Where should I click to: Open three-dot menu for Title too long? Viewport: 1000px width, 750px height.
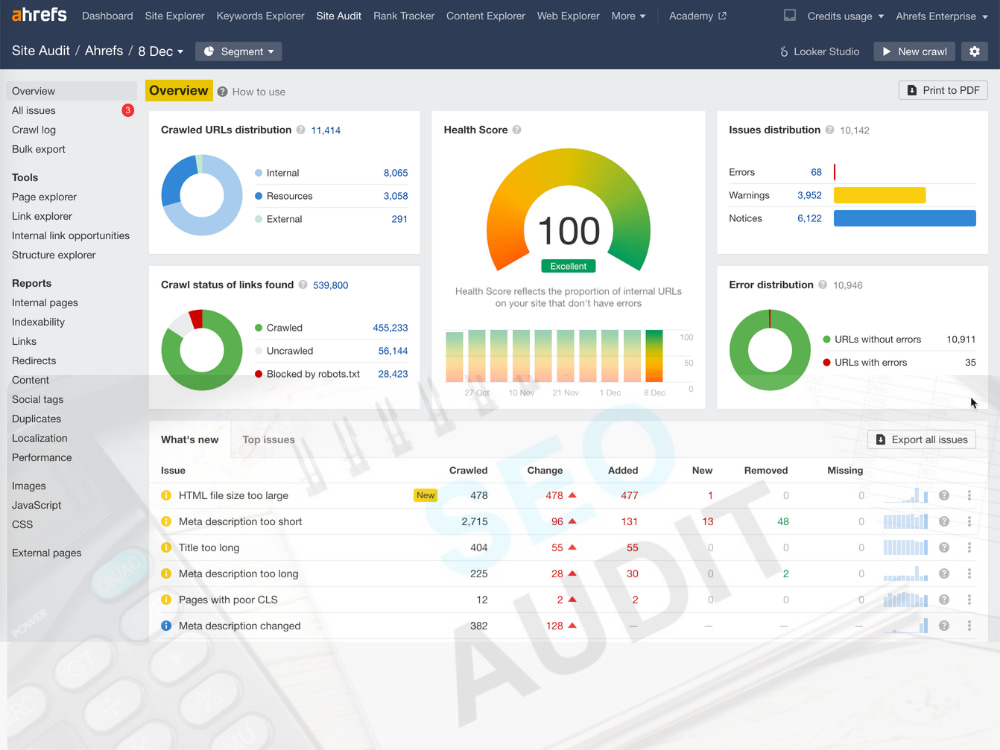pos(969,548)
